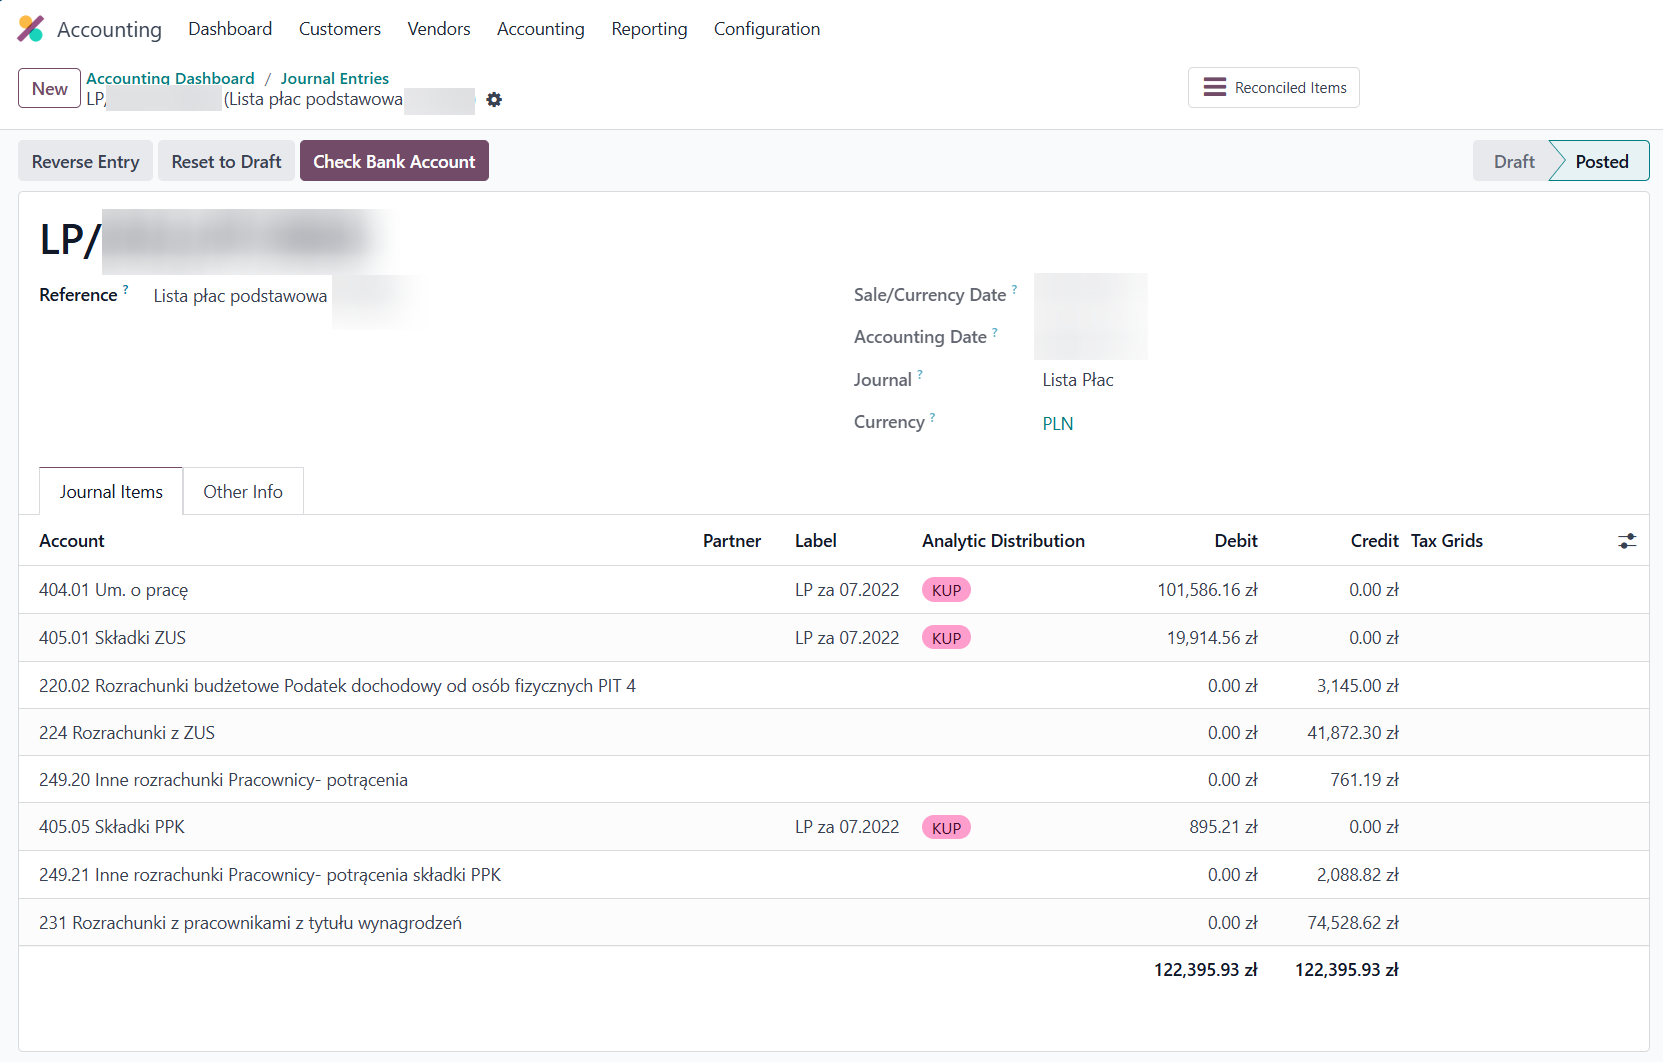Select the 224 Rozrachunki z ZUS row
This screenshot has width=1663, height=1062.
tap(127, 733)
